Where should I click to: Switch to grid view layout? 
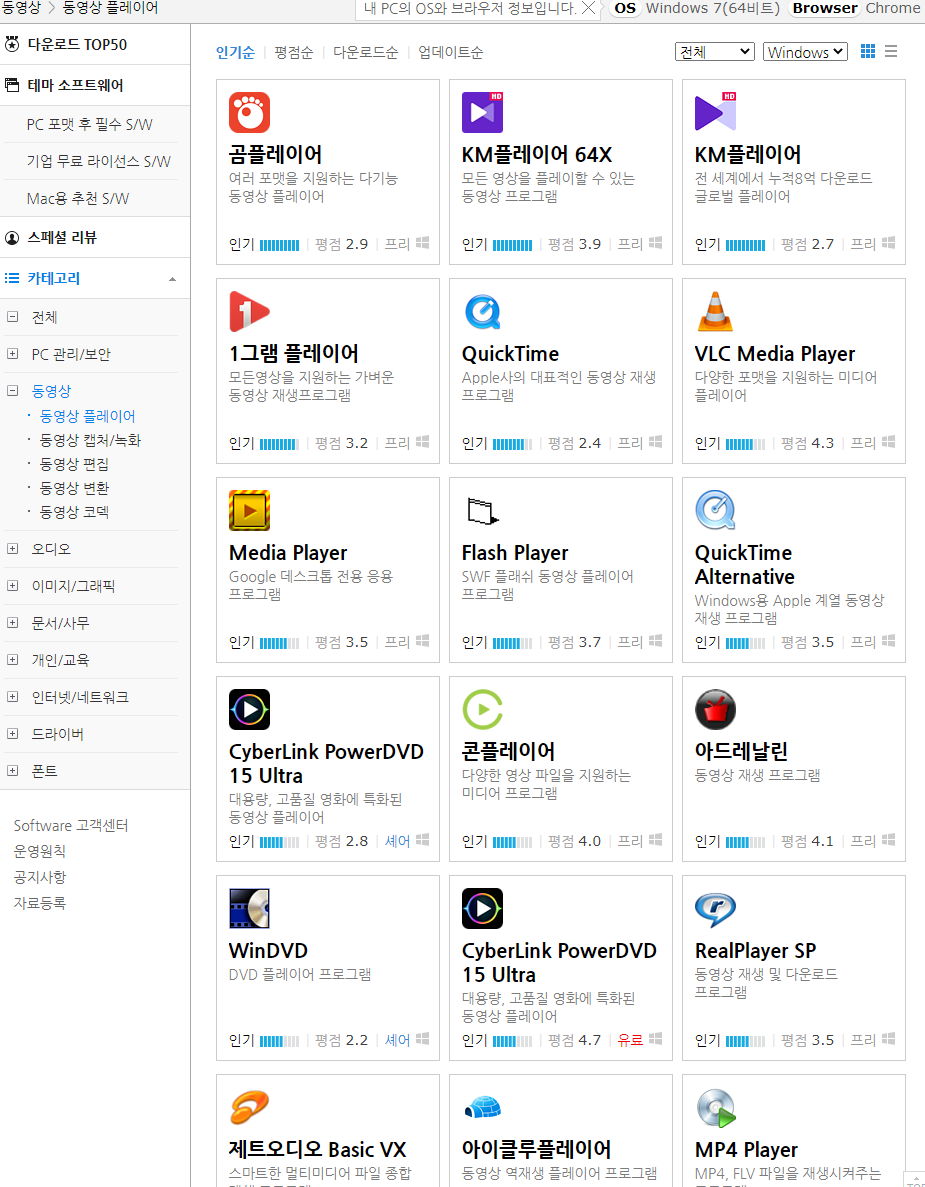[868, 51]
